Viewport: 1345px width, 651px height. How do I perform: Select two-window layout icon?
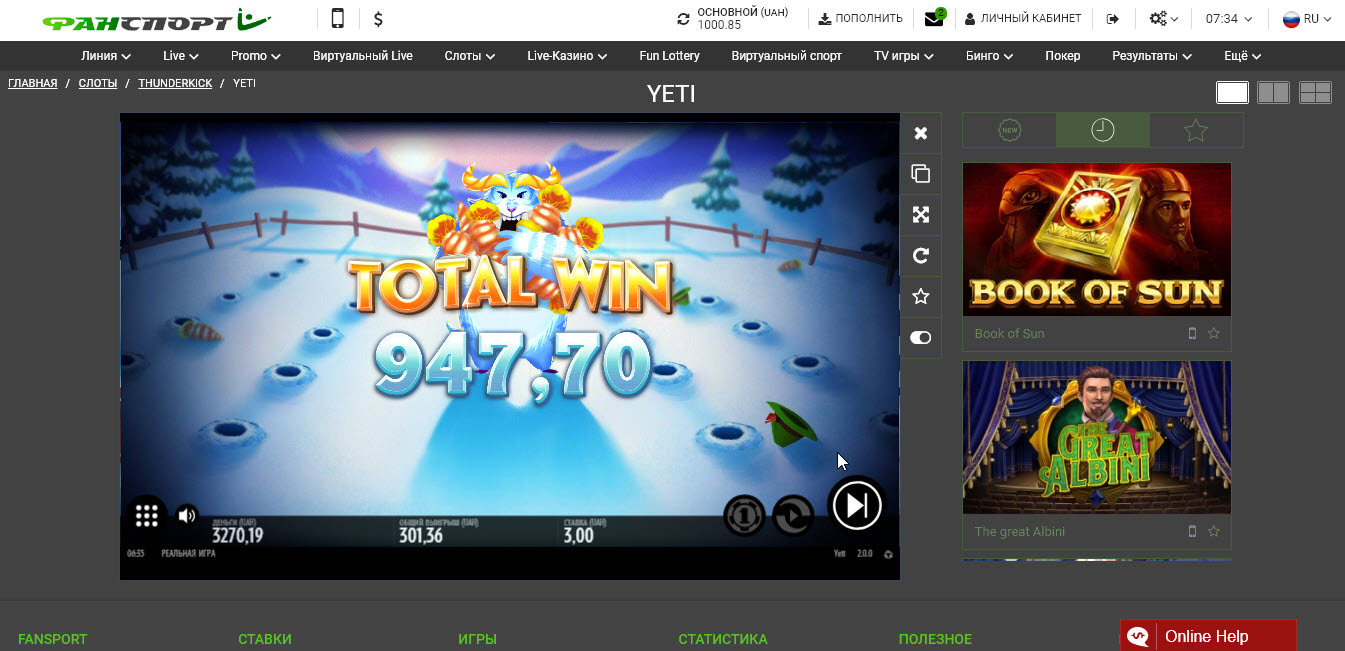(1273, 93)
